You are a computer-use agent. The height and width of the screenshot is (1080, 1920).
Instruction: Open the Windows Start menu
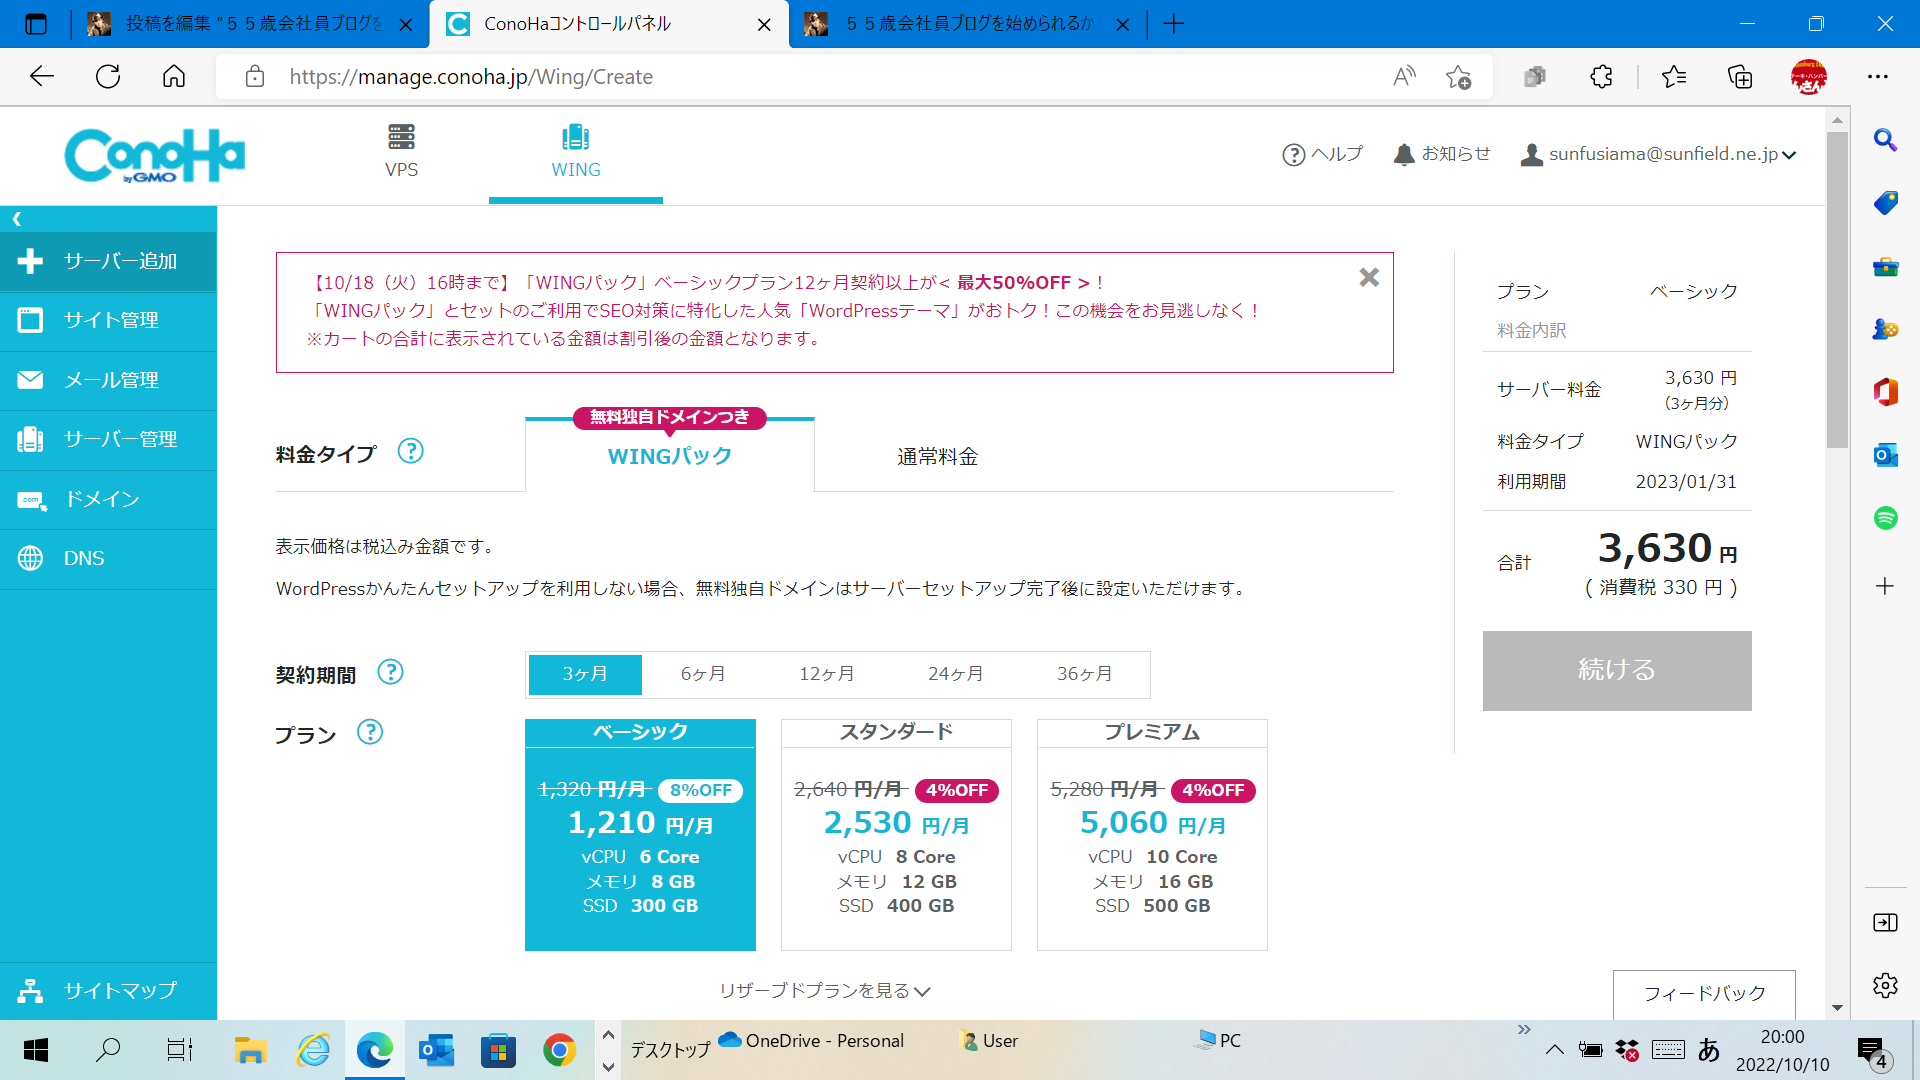(x=36, y=1050)
